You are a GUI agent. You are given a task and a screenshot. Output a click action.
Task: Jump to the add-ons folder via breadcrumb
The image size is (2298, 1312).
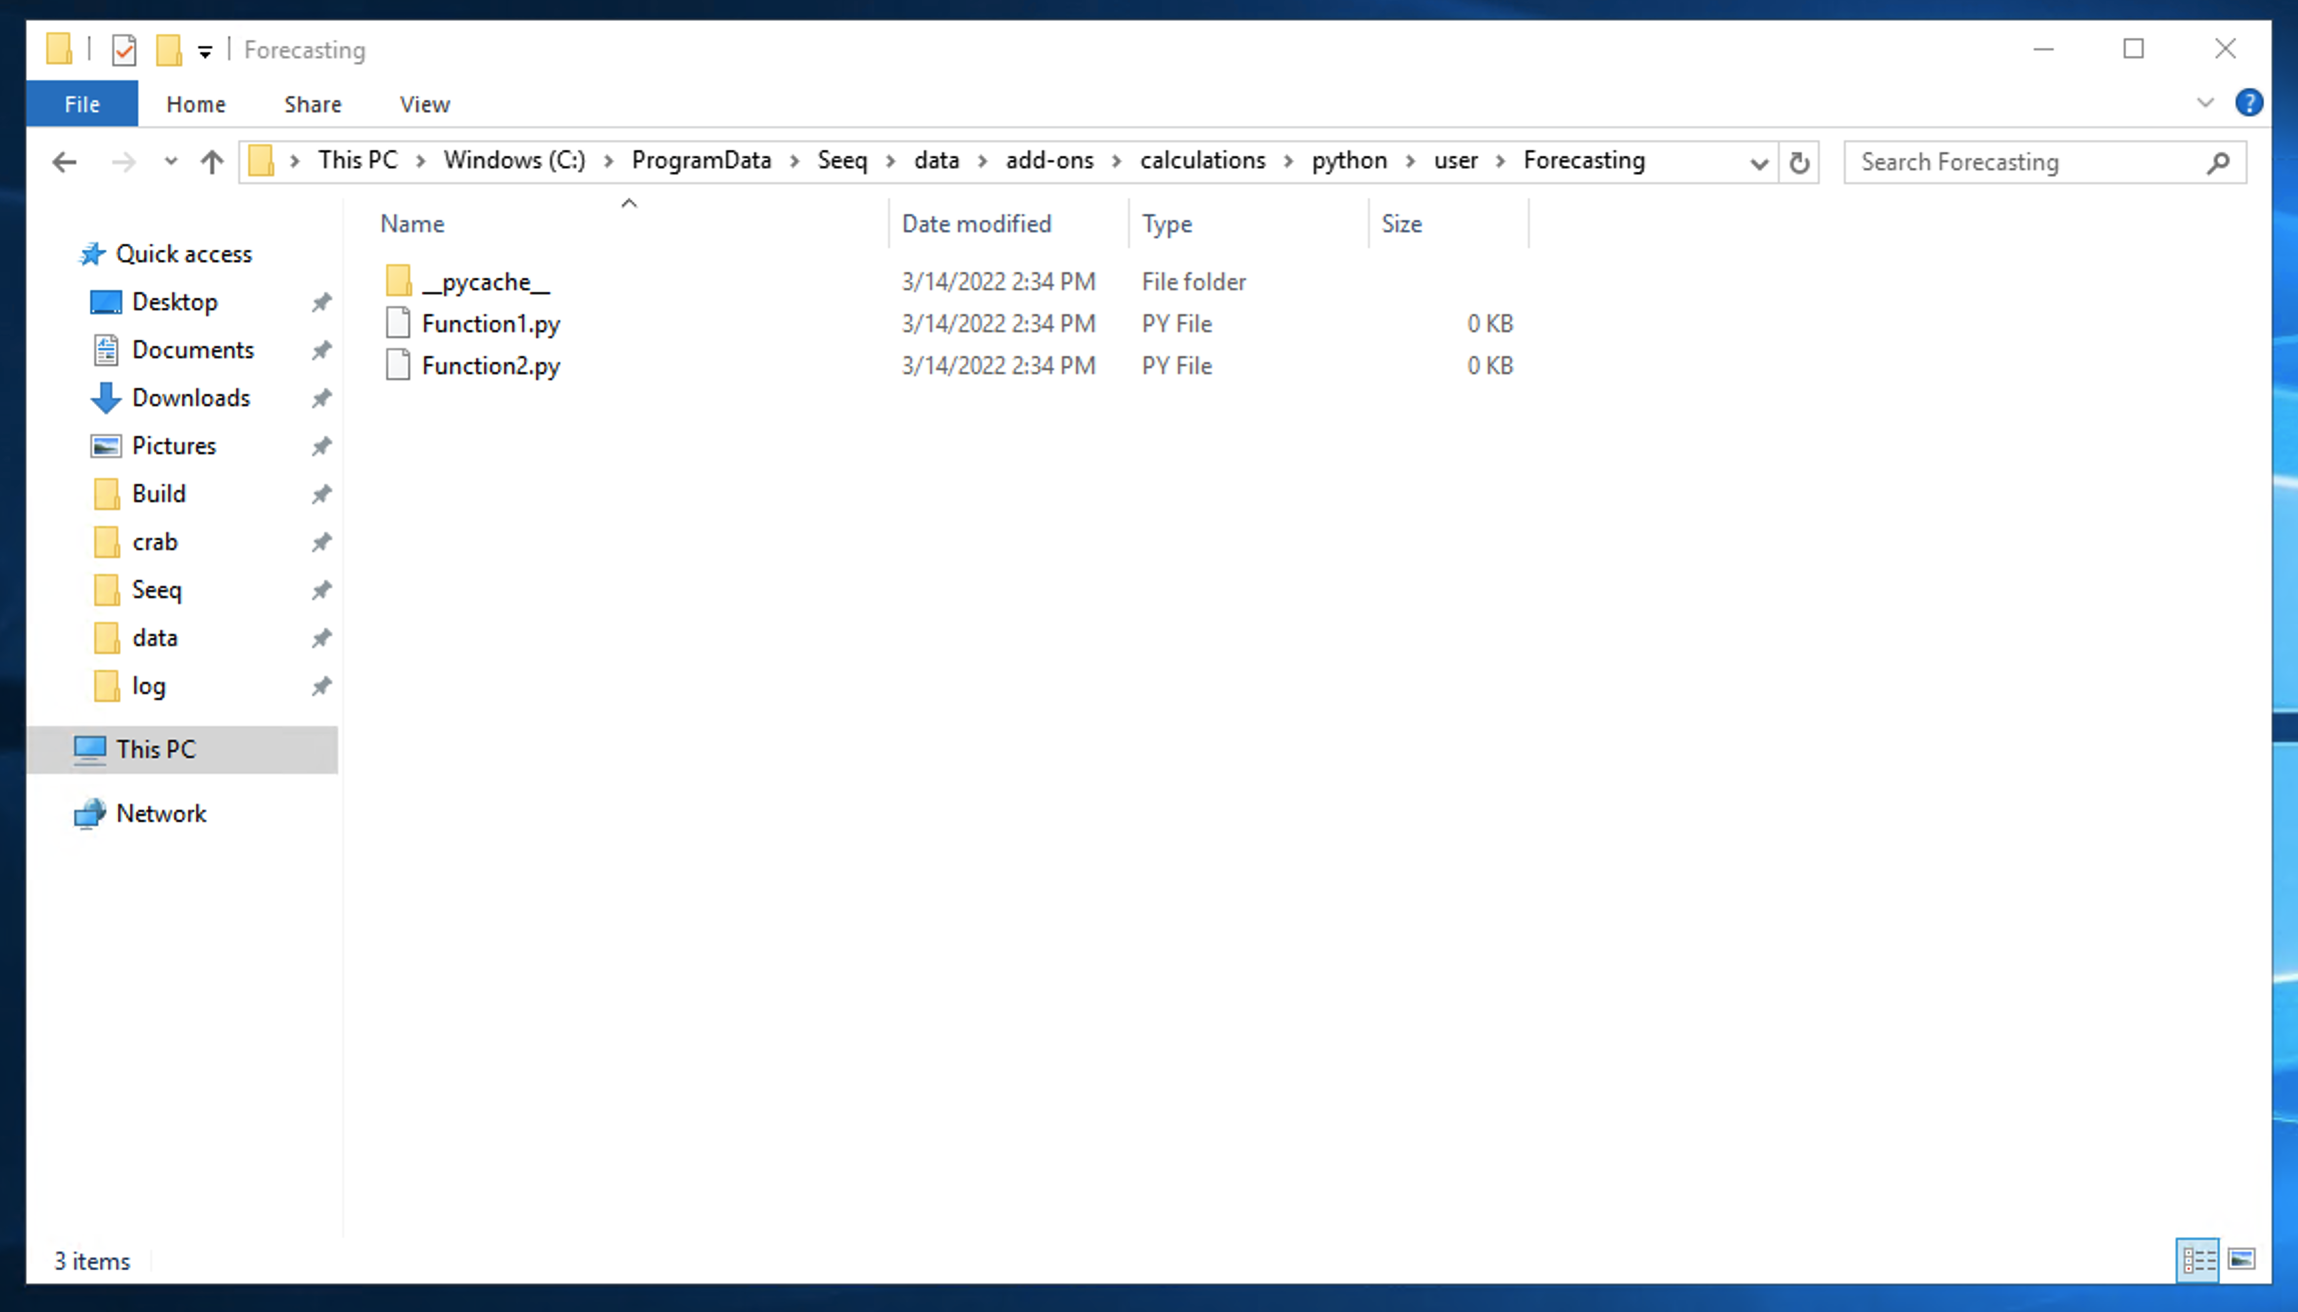1048,160
